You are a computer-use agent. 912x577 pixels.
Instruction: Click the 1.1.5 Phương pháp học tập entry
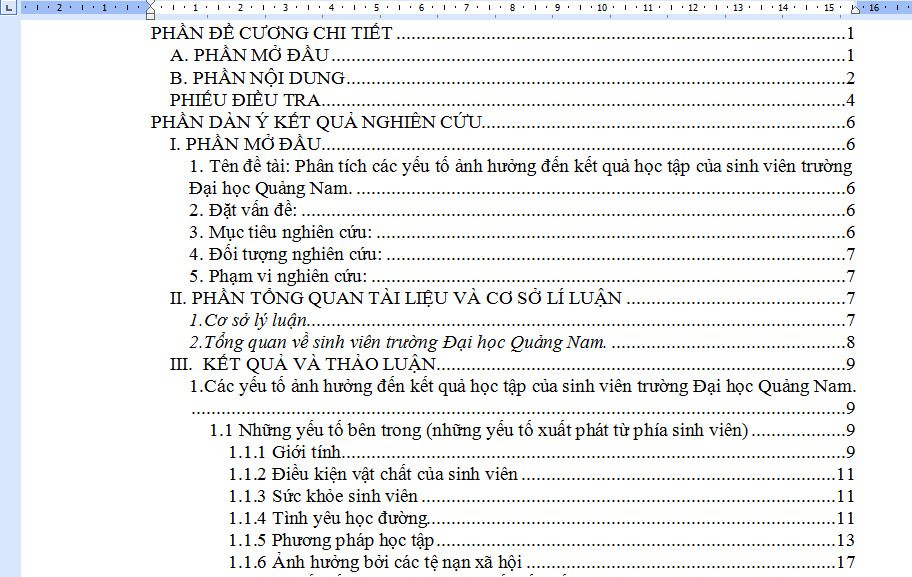point(332,540)
